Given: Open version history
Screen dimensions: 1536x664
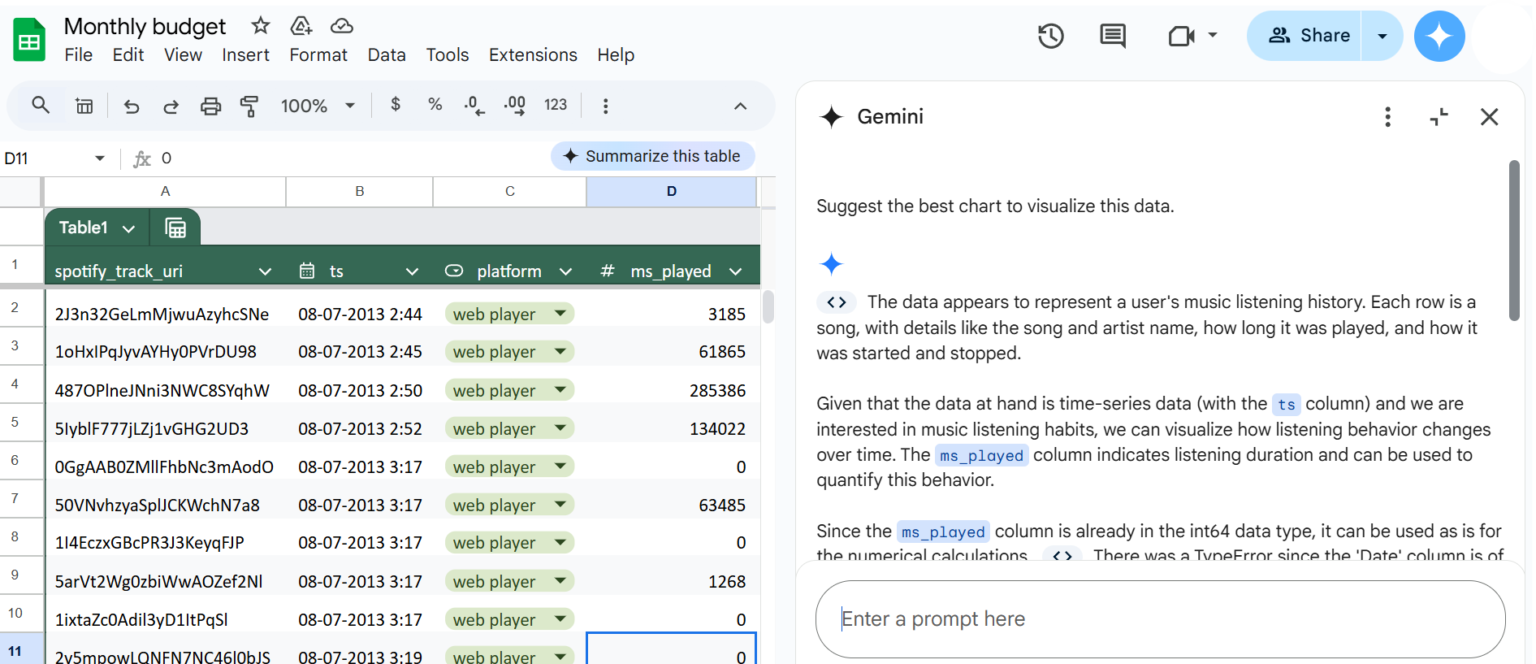Looking at the screenshot, I should 1051,35.
